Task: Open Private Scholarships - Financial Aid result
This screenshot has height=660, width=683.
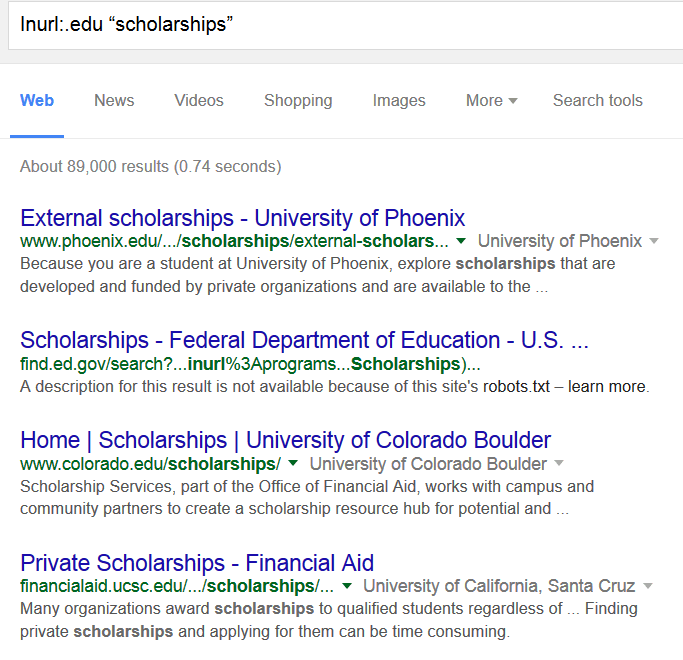Action: click(197, 563)
